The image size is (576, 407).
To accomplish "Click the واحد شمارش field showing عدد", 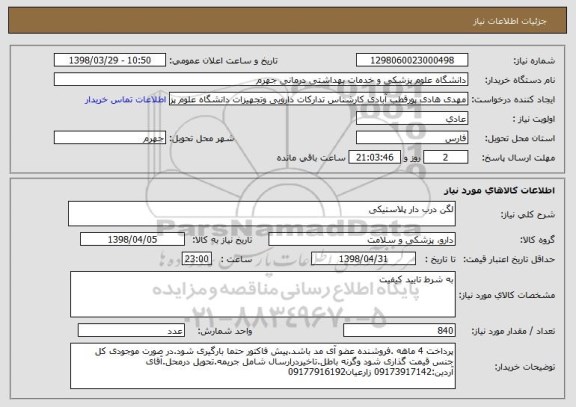I will (131, 330).
